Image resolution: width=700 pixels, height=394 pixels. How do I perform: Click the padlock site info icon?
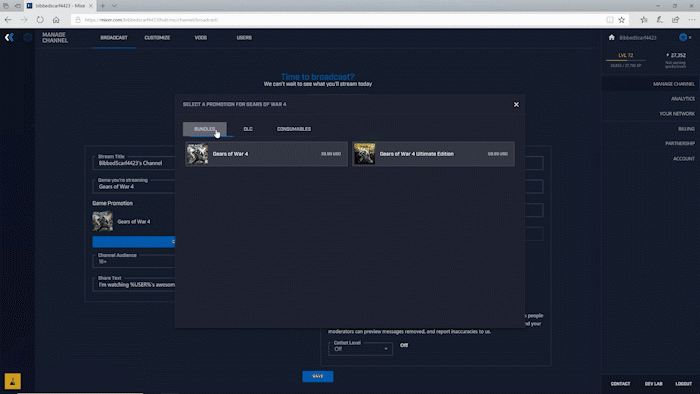tap(78, 20)
